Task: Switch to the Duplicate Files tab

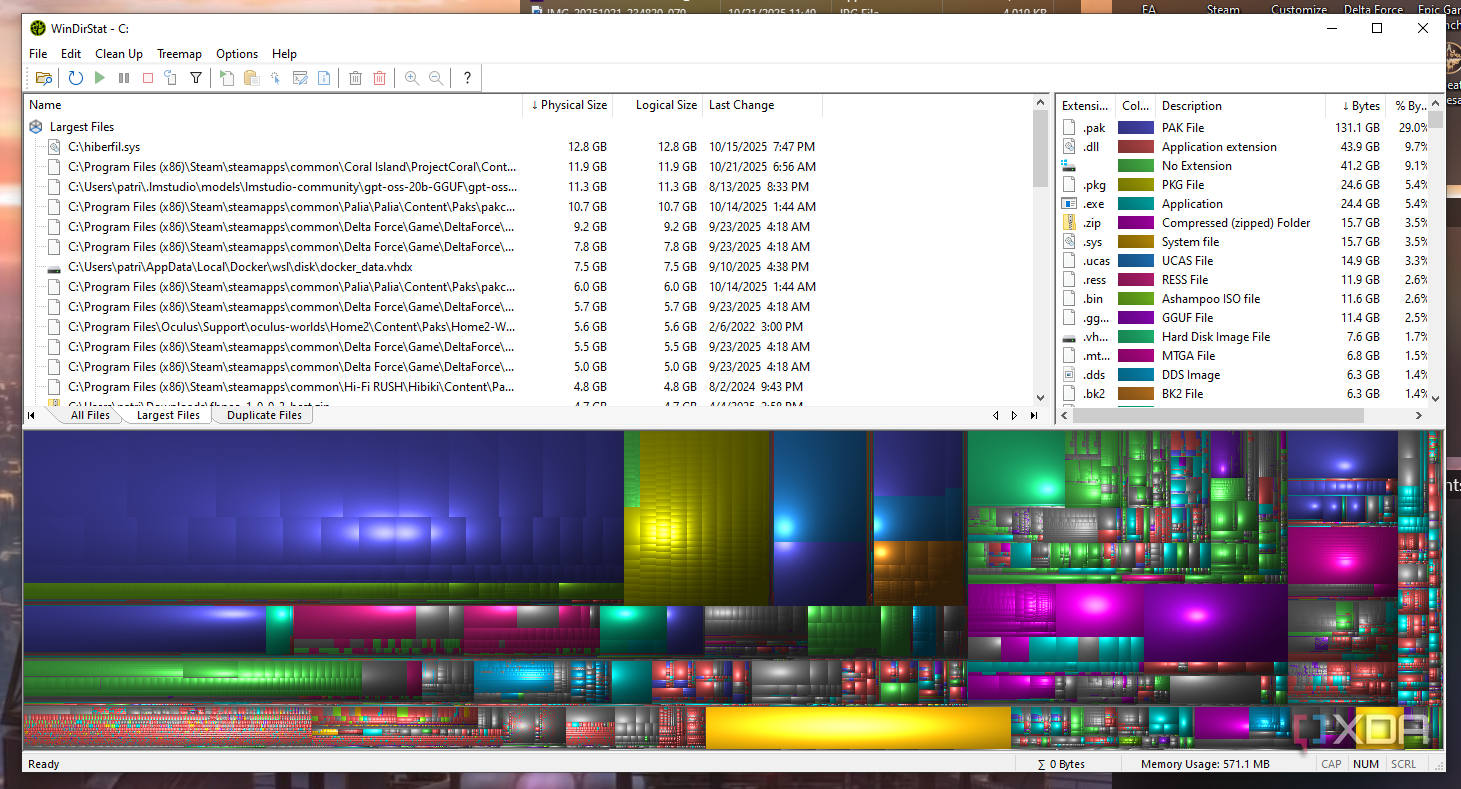Action: point(264,415)
